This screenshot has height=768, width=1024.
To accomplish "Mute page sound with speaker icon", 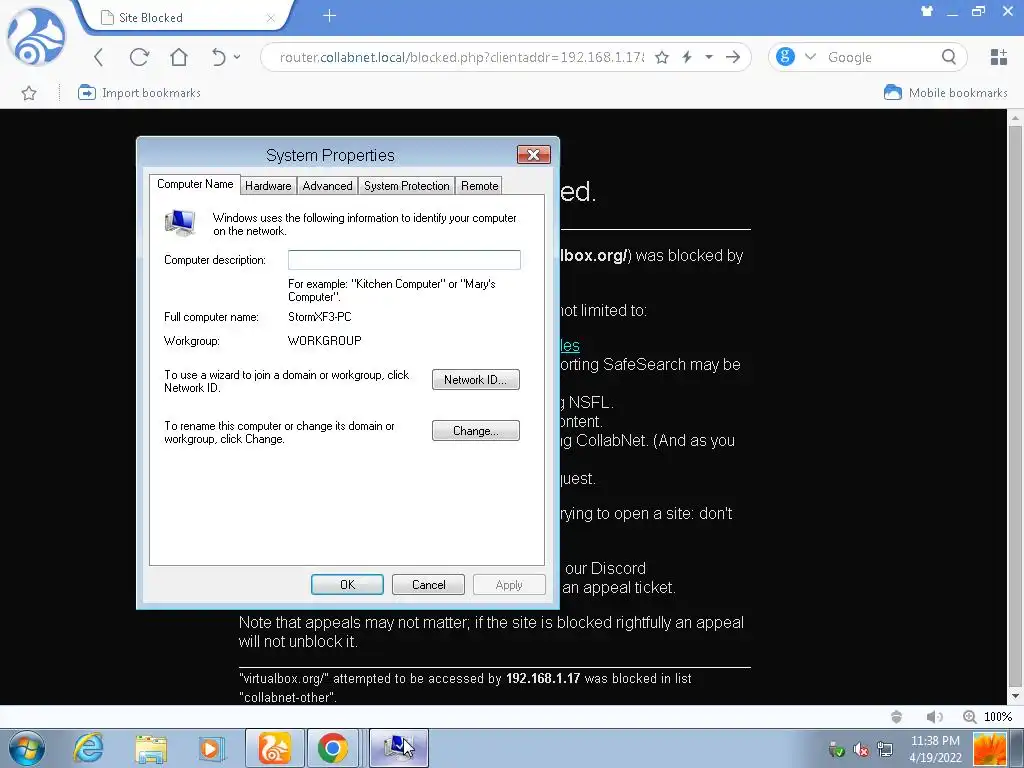I will tap(934, 717).
